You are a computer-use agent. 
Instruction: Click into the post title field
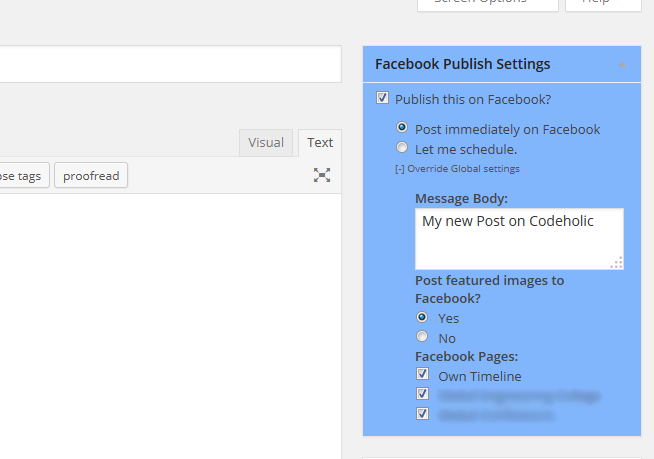(170, 64)
